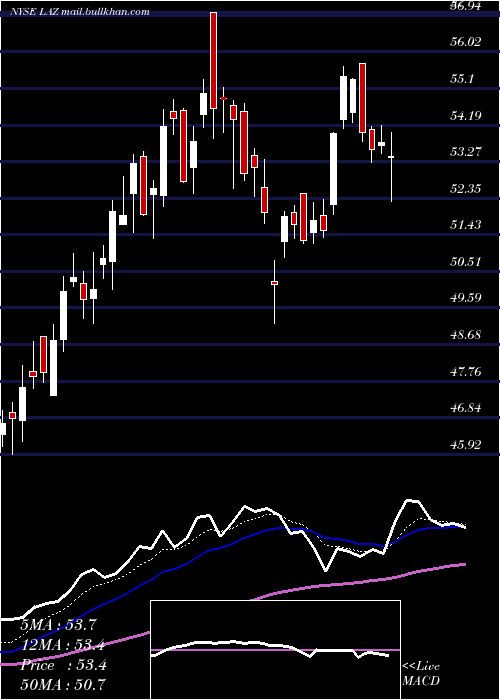Click the 'NYSE LAZ mail.bullkhan.com' header text
Screen dimensions: 500x700
point(79,12)
